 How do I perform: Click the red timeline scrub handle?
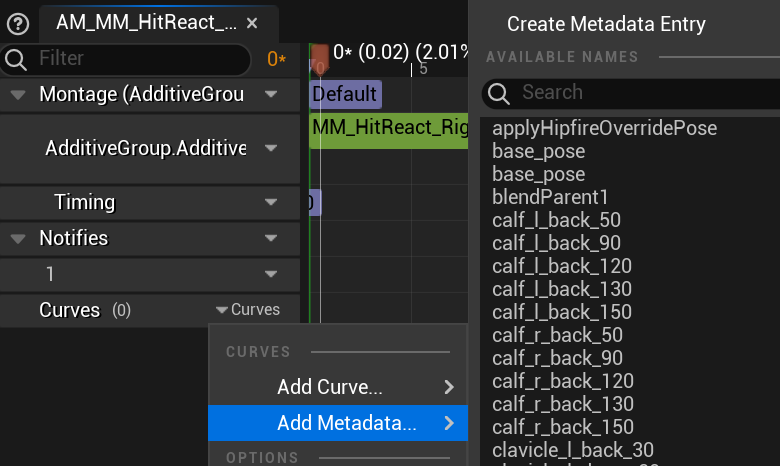click(319, 56)
